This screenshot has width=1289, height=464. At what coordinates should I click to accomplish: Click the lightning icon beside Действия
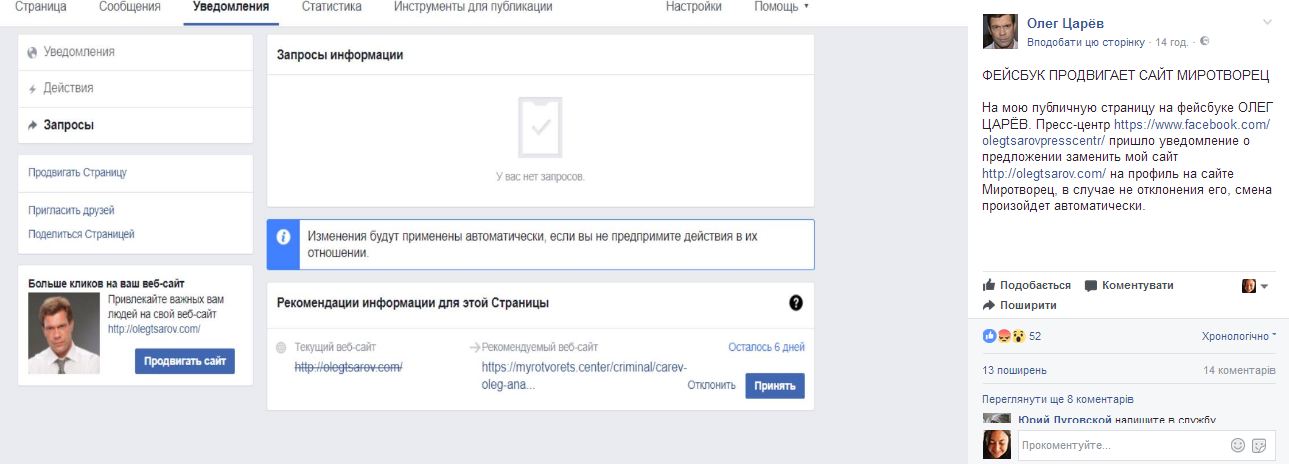pyautogui.click(x=33, y=89)
